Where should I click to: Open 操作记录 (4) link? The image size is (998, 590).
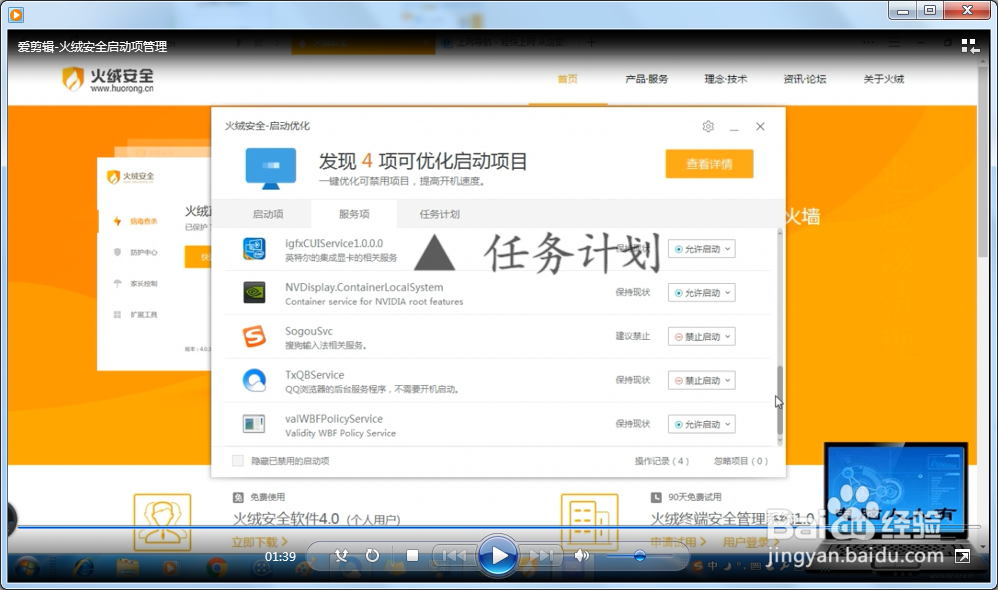661,461
